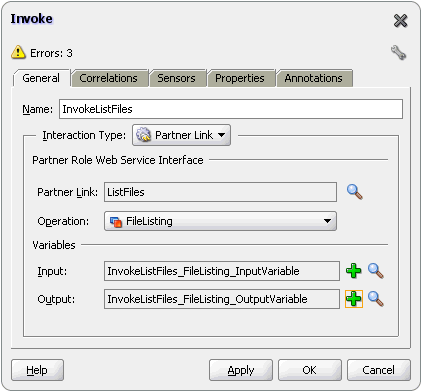
Task: Auto-create the Output variable with the plus icon
Action: tap(354, 299)
